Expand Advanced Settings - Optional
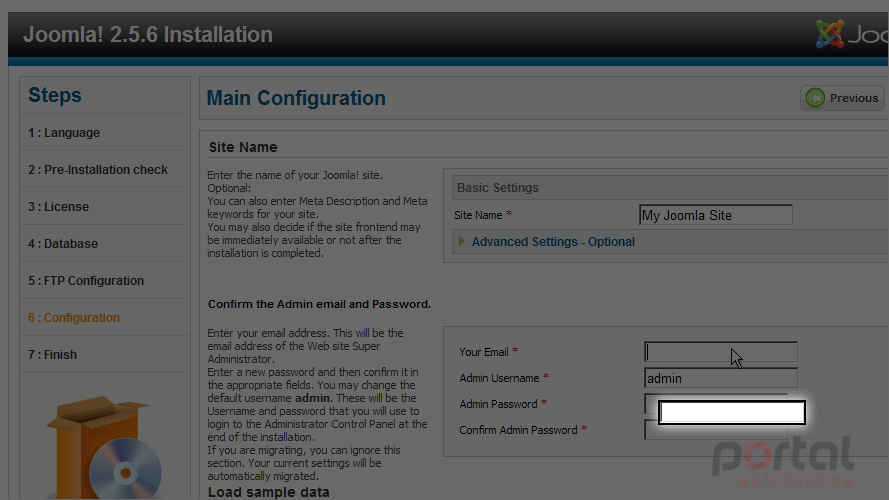Screen dimensions: 889x500 coord(553,241)
